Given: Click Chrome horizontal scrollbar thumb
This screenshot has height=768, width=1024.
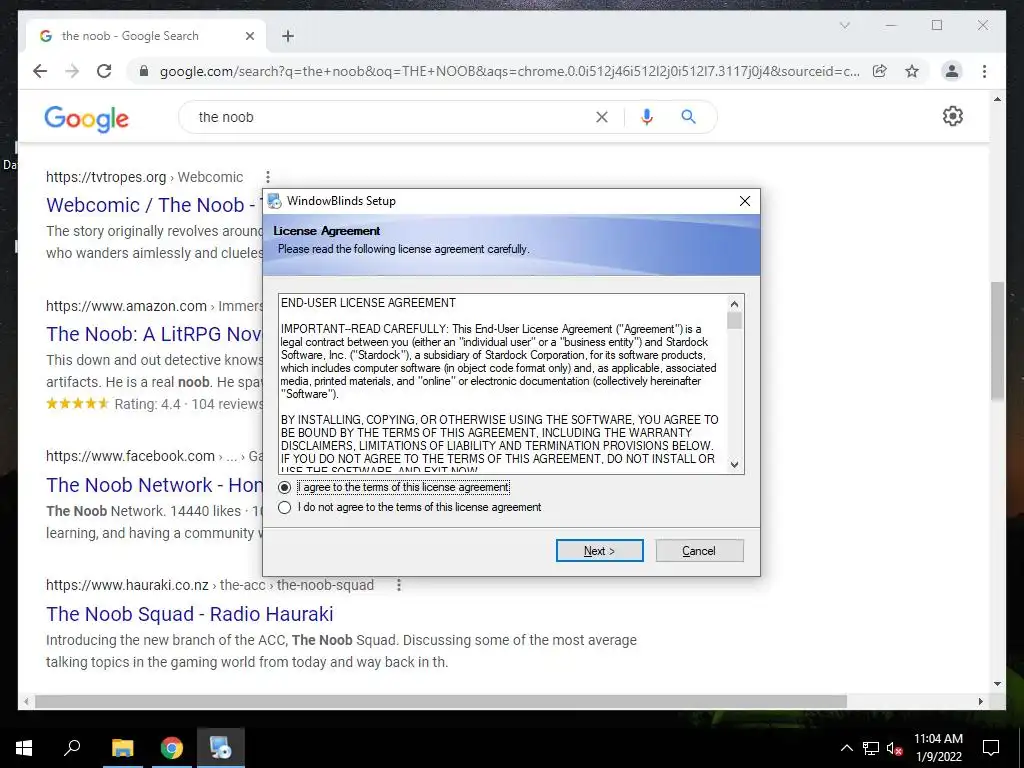Looking at the screenshot, I should (x=441, y=701).
